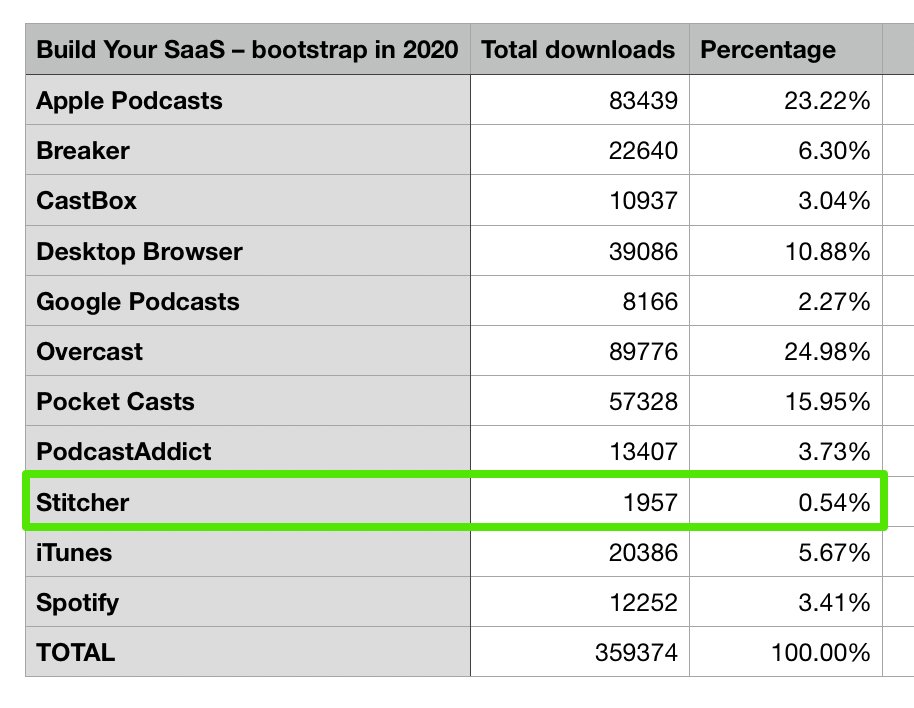Click PodcastAddict downloads value 13407
This screenshot has height=708, width=914.
pos(644,452)
